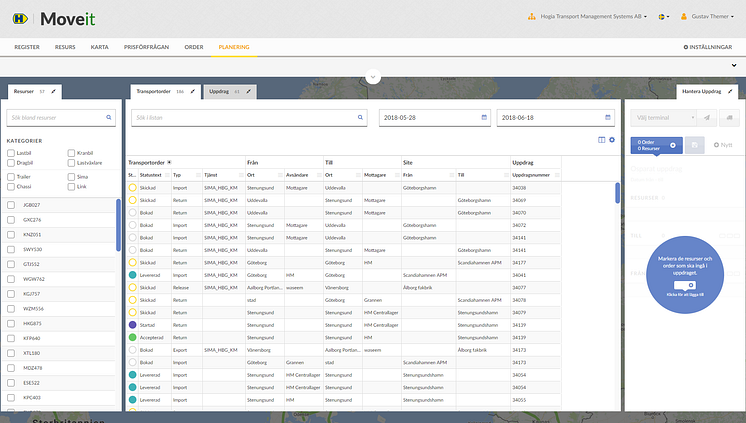Pin the Resurser panel with its pin icon

(x=53, y=91)
